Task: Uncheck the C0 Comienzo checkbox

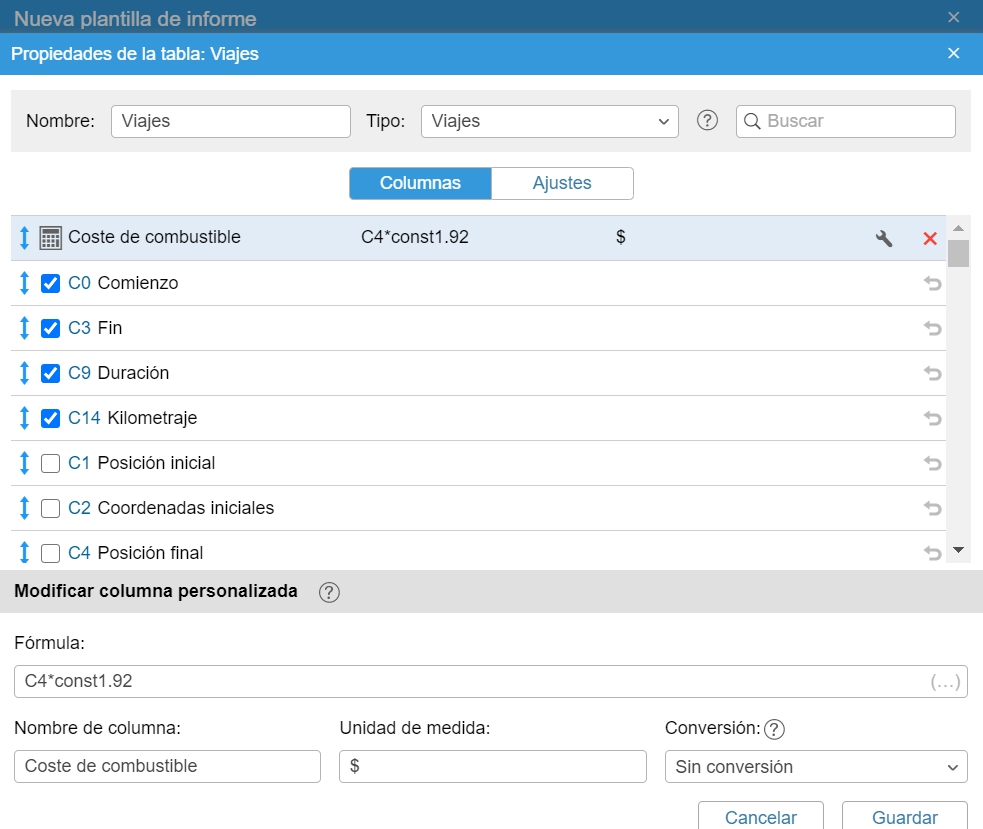Action: [x=51, y=283]
